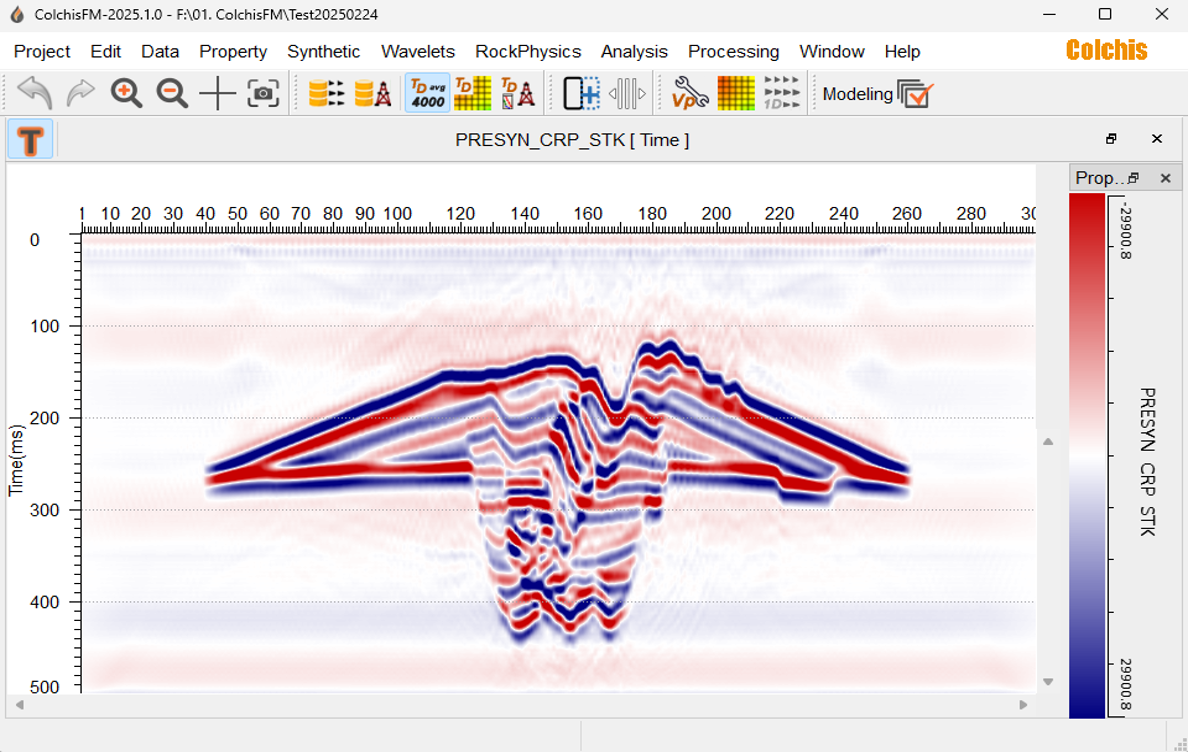Click the undo arrow icon
Viewport: 1188px width, 752px height.
(35, 93)
